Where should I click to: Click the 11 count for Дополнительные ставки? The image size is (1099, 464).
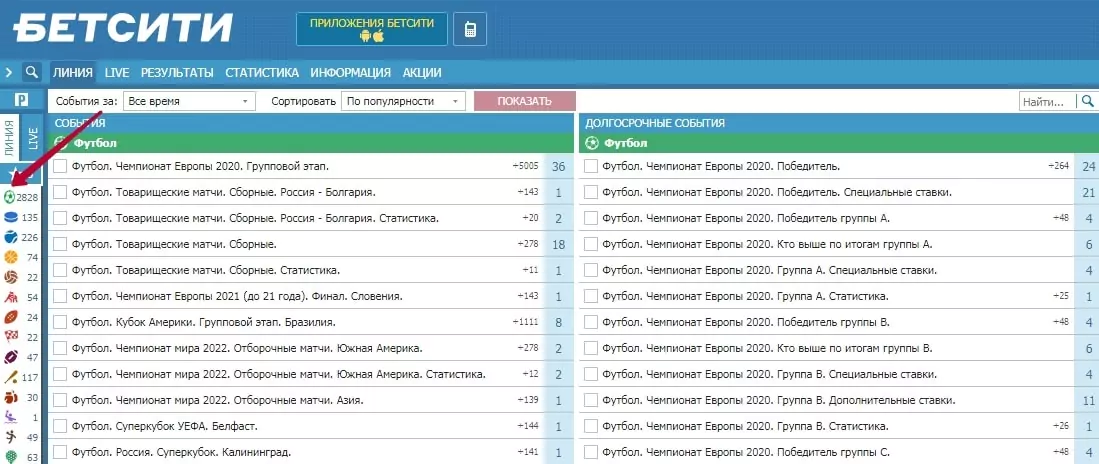(1088, 401)
